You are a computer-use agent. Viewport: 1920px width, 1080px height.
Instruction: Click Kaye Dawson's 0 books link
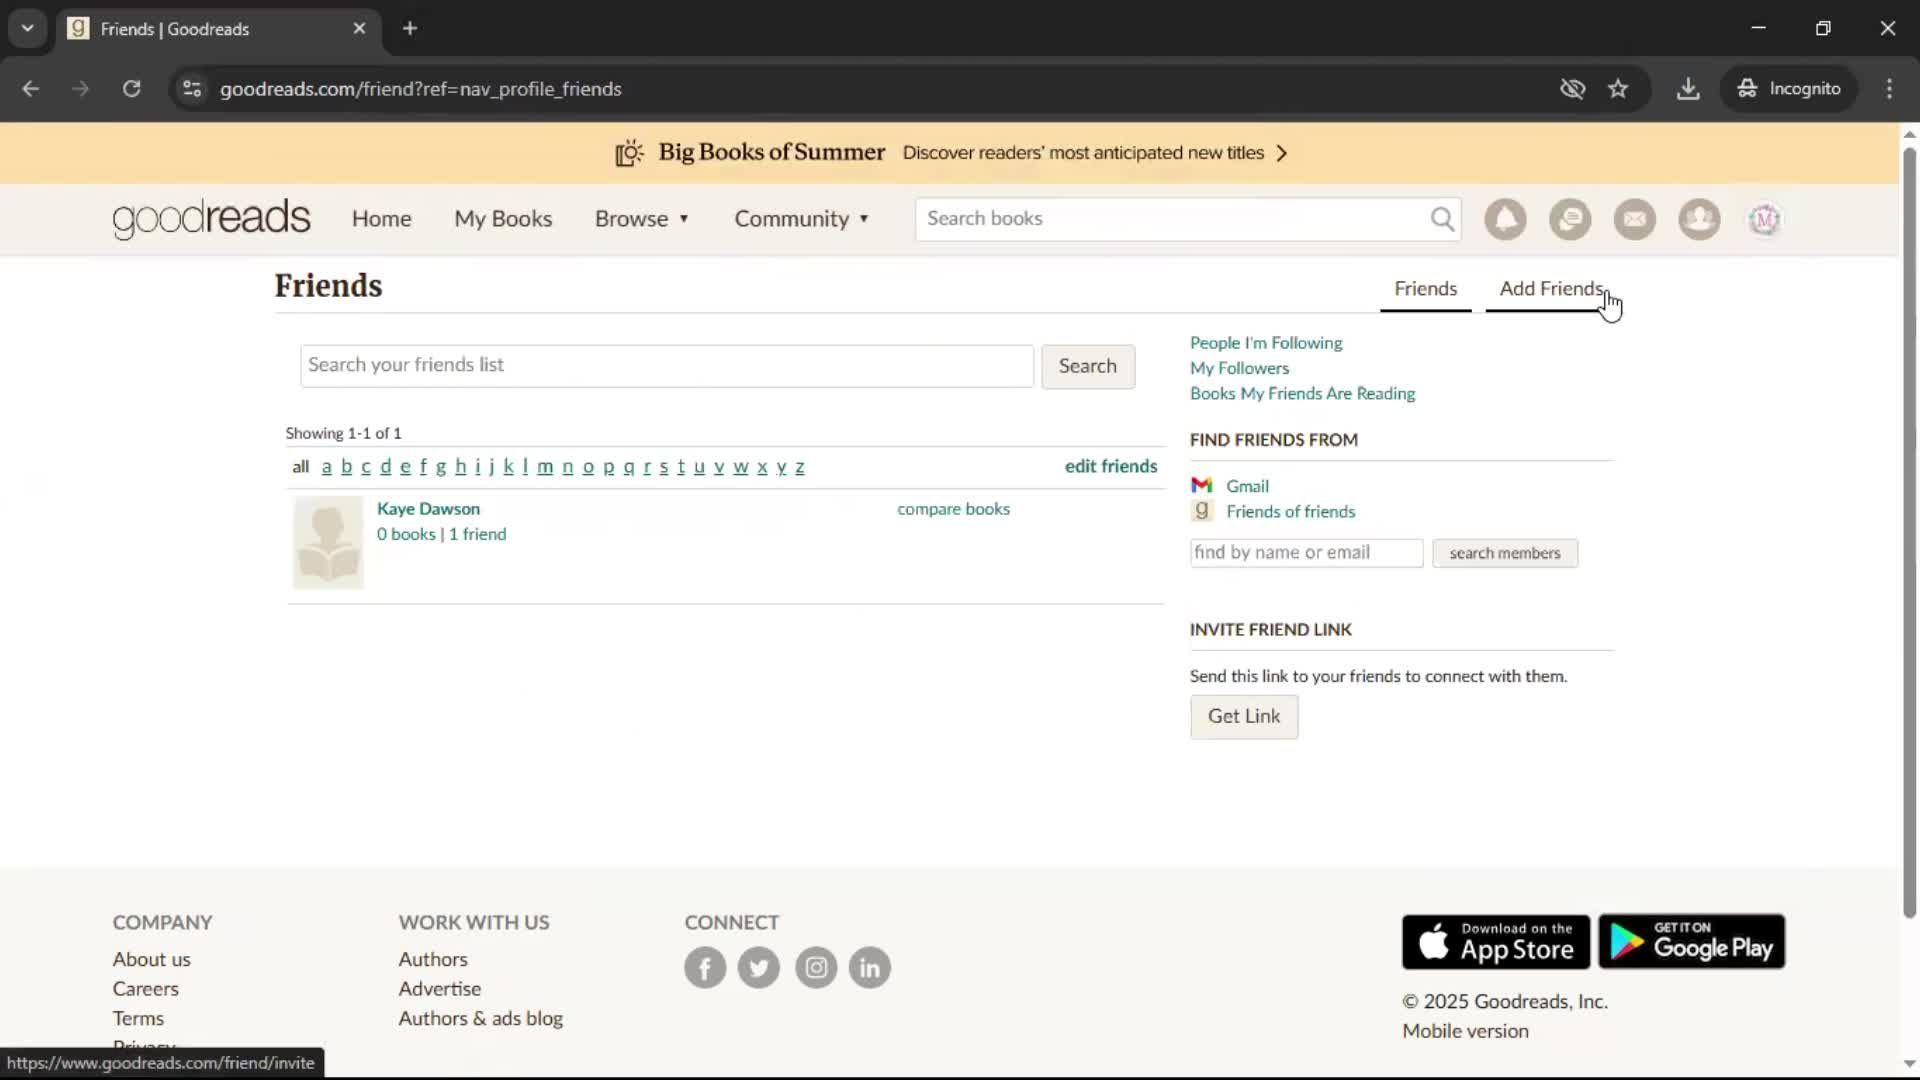[x=406, y=534]
